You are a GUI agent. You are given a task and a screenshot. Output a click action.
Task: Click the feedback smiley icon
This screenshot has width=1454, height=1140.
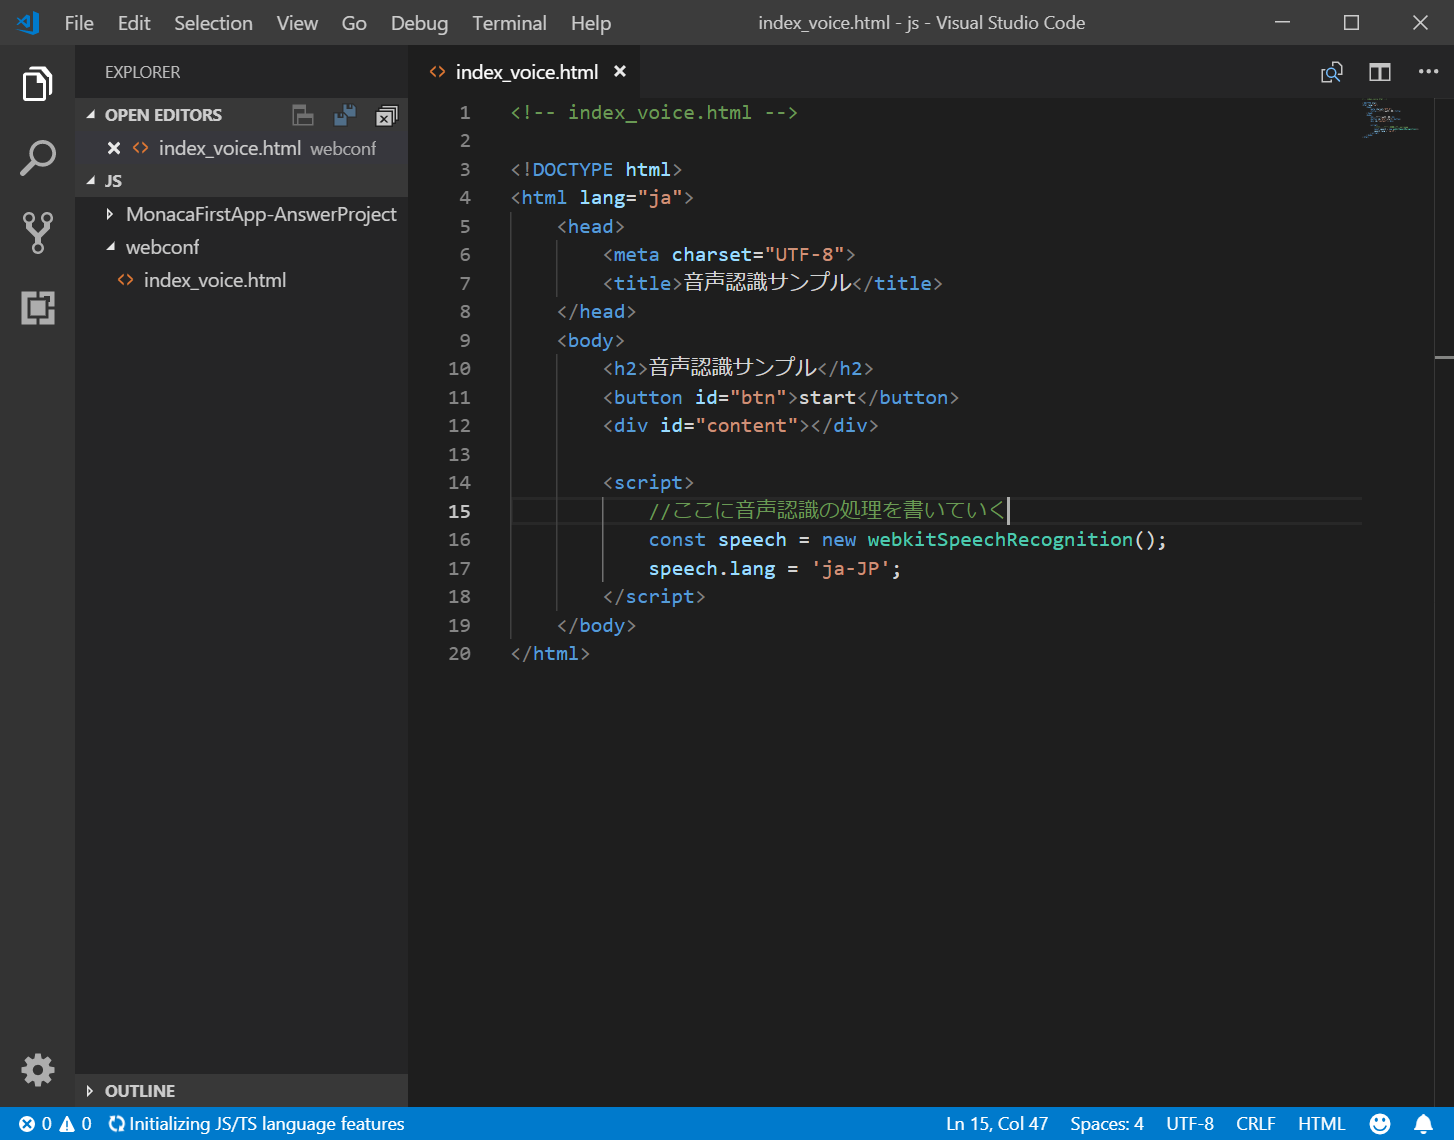tap(1380, 1124)
